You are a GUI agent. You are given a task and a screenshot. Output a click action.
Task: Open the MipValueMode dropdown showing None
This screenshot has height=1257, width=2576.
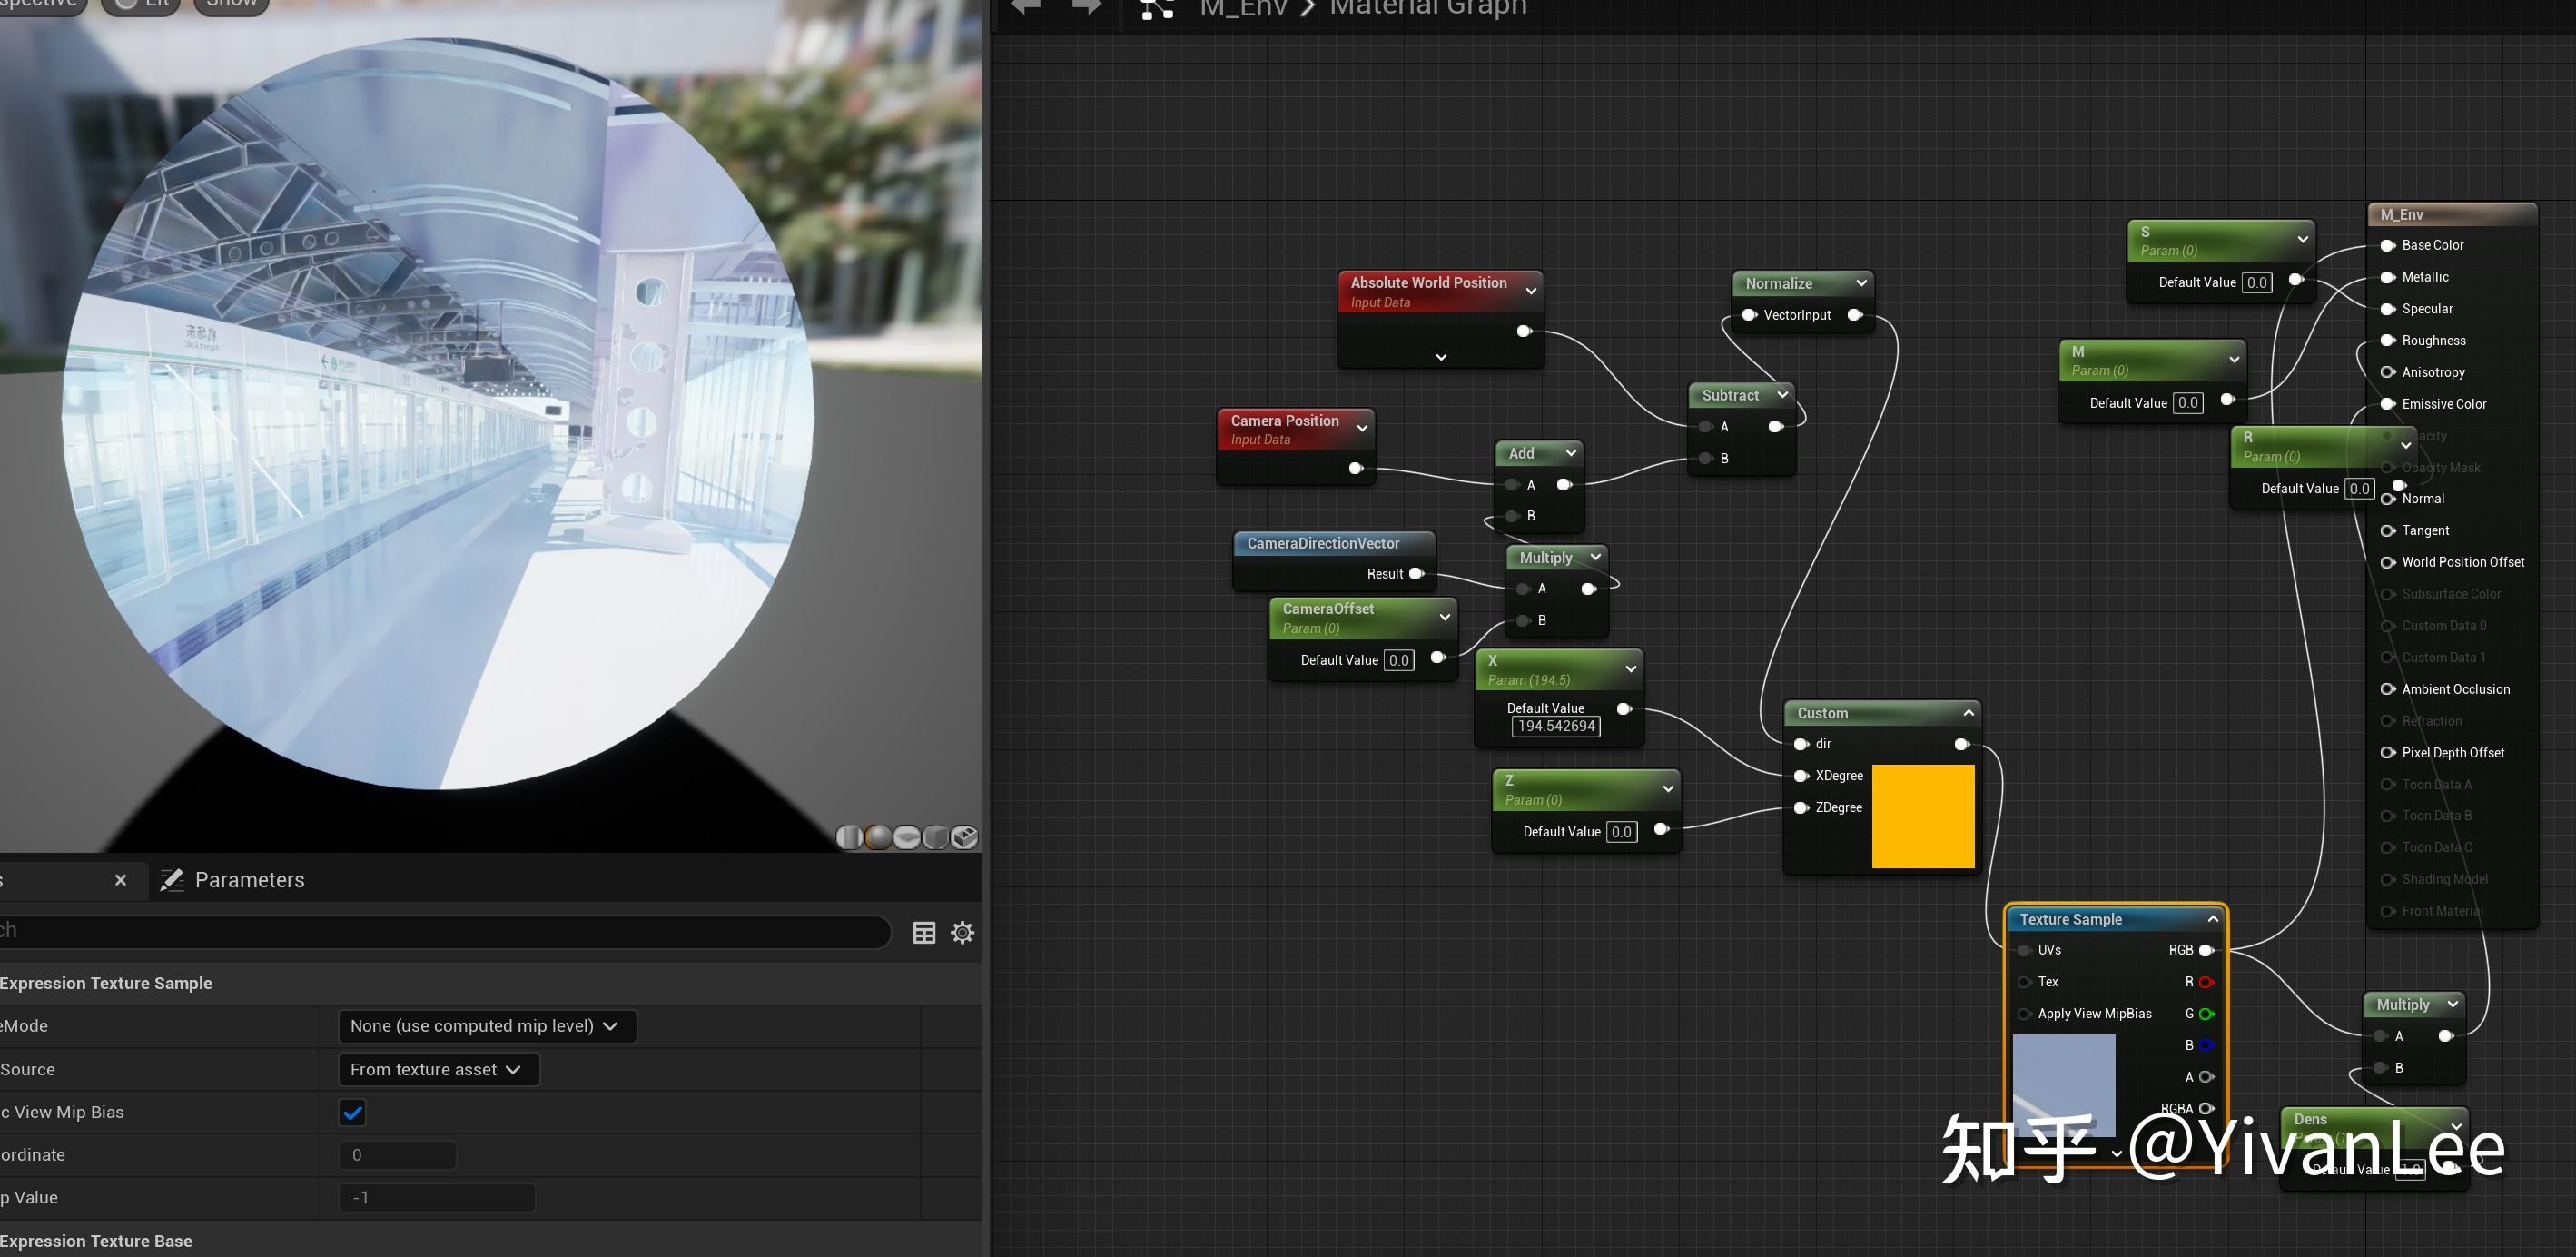486,1026
